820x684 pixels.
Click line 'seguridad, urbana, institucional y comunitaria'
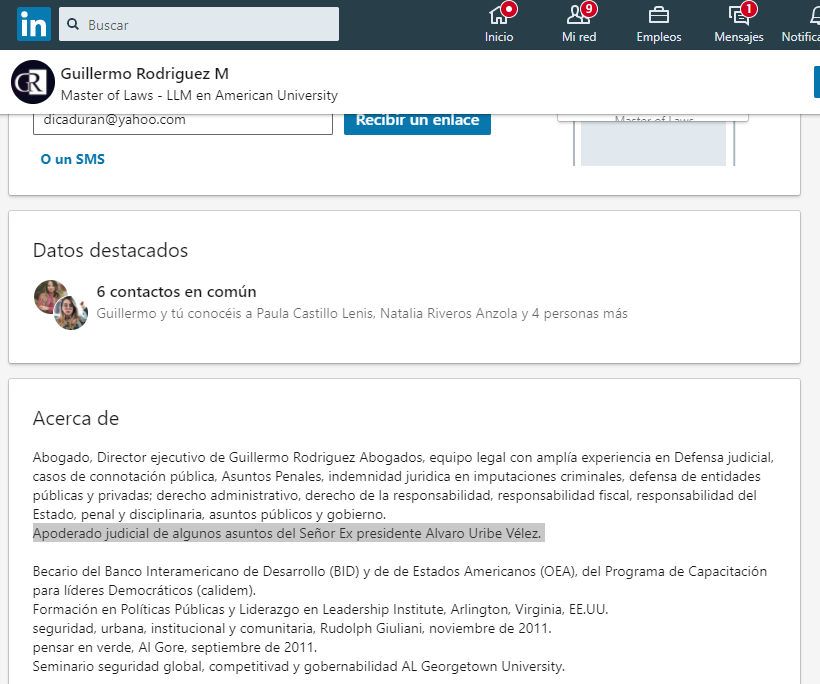[292, 628]
